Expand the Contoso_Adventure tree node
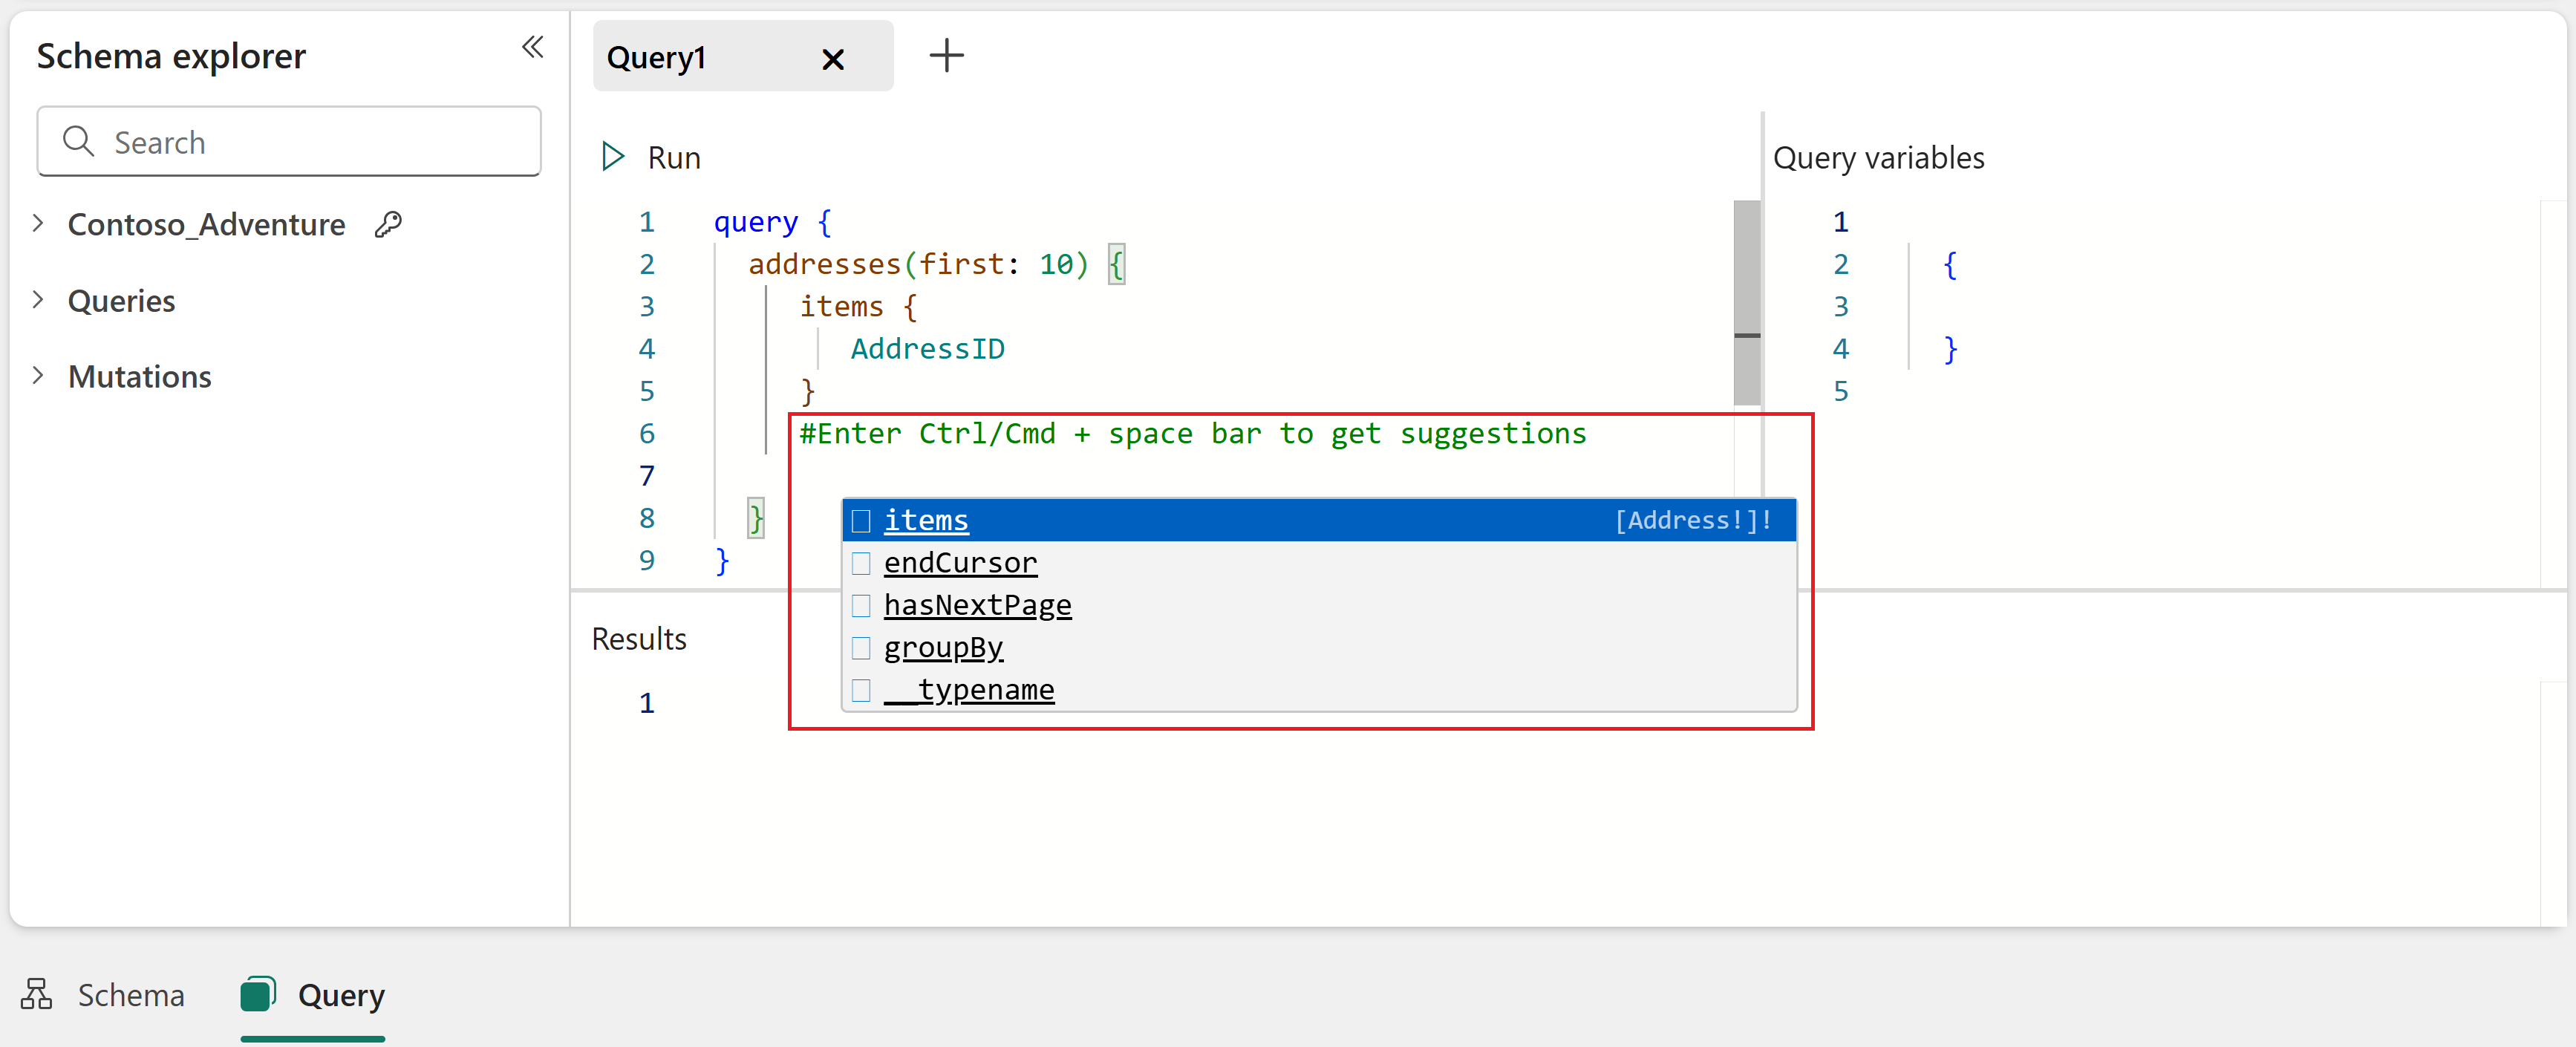2576x1047 pixels. click(x=38, y=223)
